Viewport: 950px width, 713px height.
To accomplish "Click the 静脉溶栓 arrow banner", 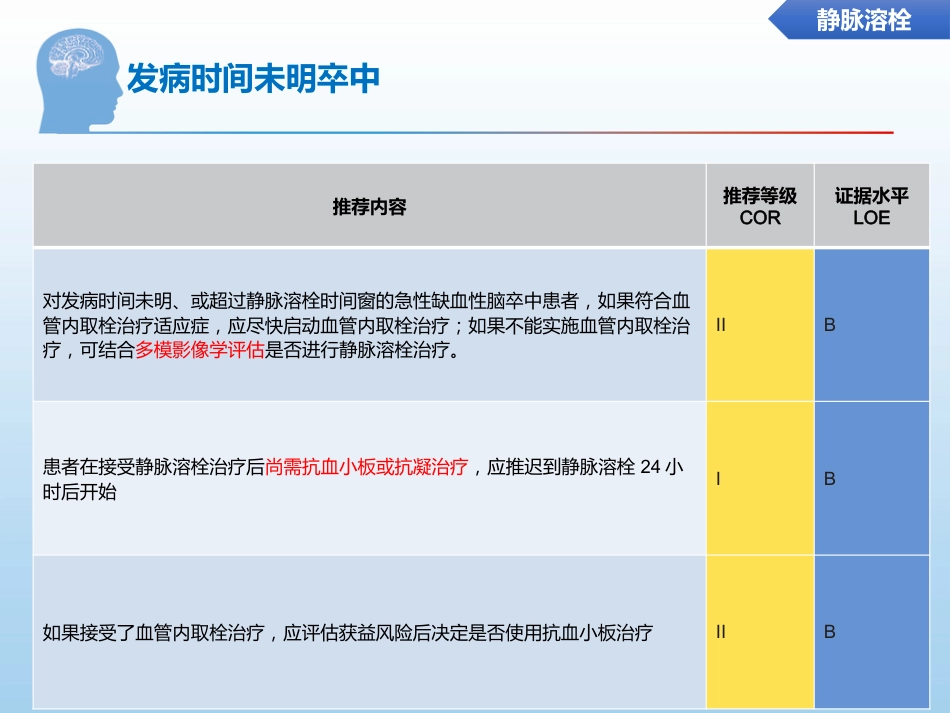I will (x=859, y=19).
